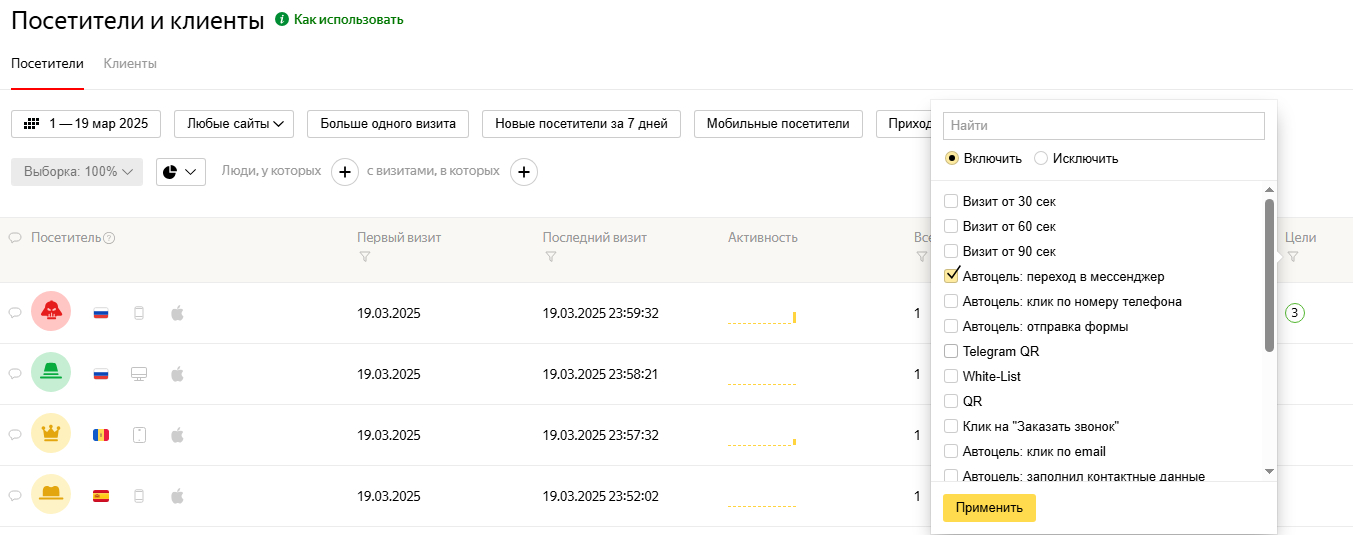
Task: Add a condition after Люди, у которых
Action: 344,172
